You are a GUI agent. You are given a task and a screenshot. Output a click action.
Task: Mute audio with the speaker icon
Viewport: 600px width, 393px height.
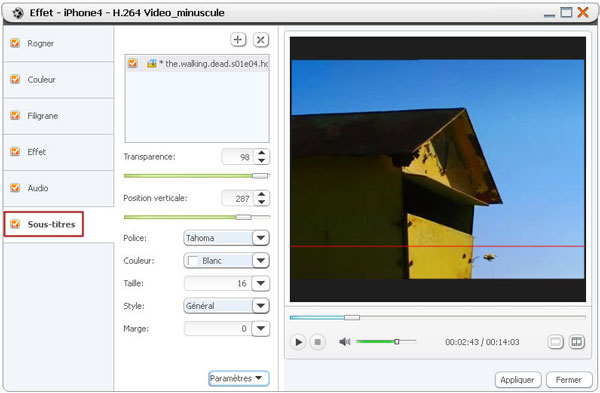click(345, 341)
